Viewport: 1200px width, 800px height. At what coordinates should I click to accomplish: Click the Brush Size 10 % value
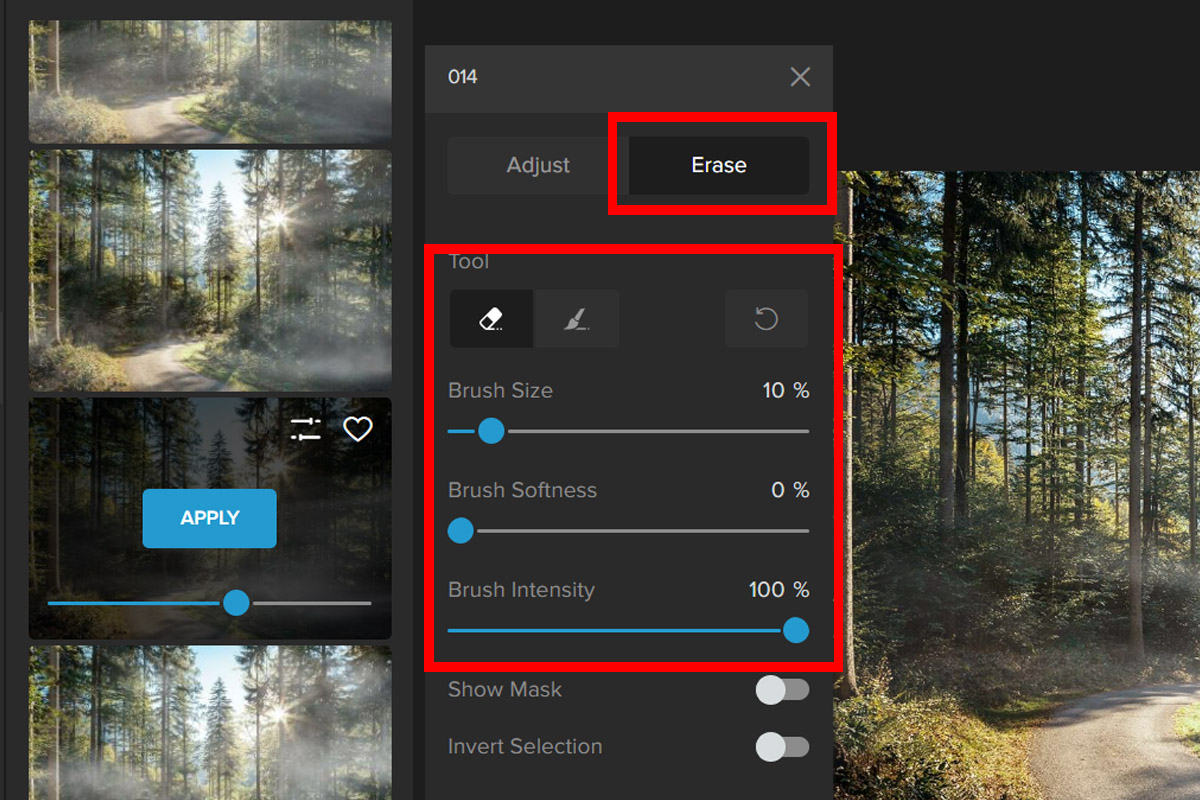pos(785,391)
